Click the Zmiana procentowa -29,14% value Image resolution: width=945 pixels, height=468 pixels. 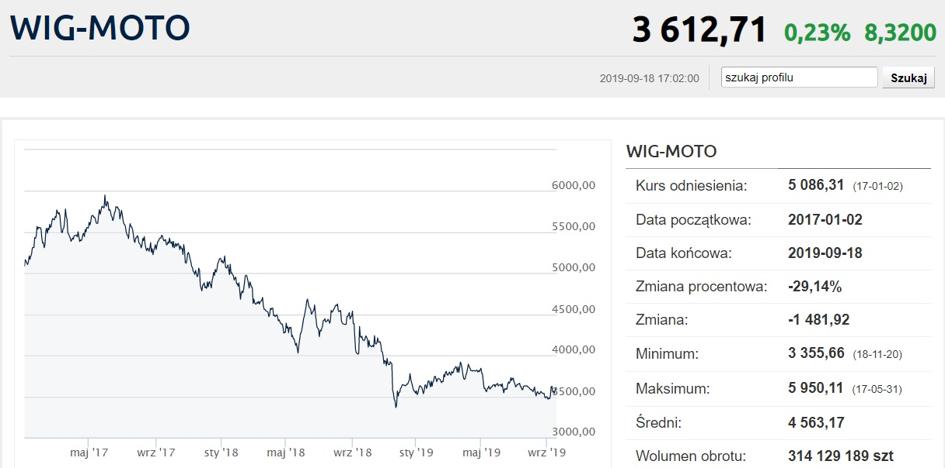814,287
